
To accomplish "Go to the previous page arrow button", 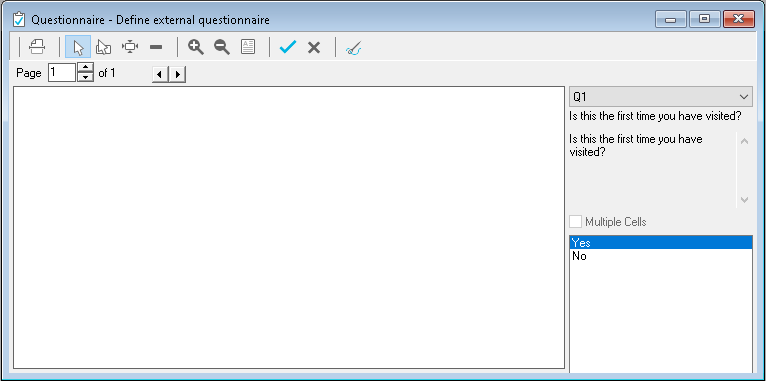I will pos(161,74).
